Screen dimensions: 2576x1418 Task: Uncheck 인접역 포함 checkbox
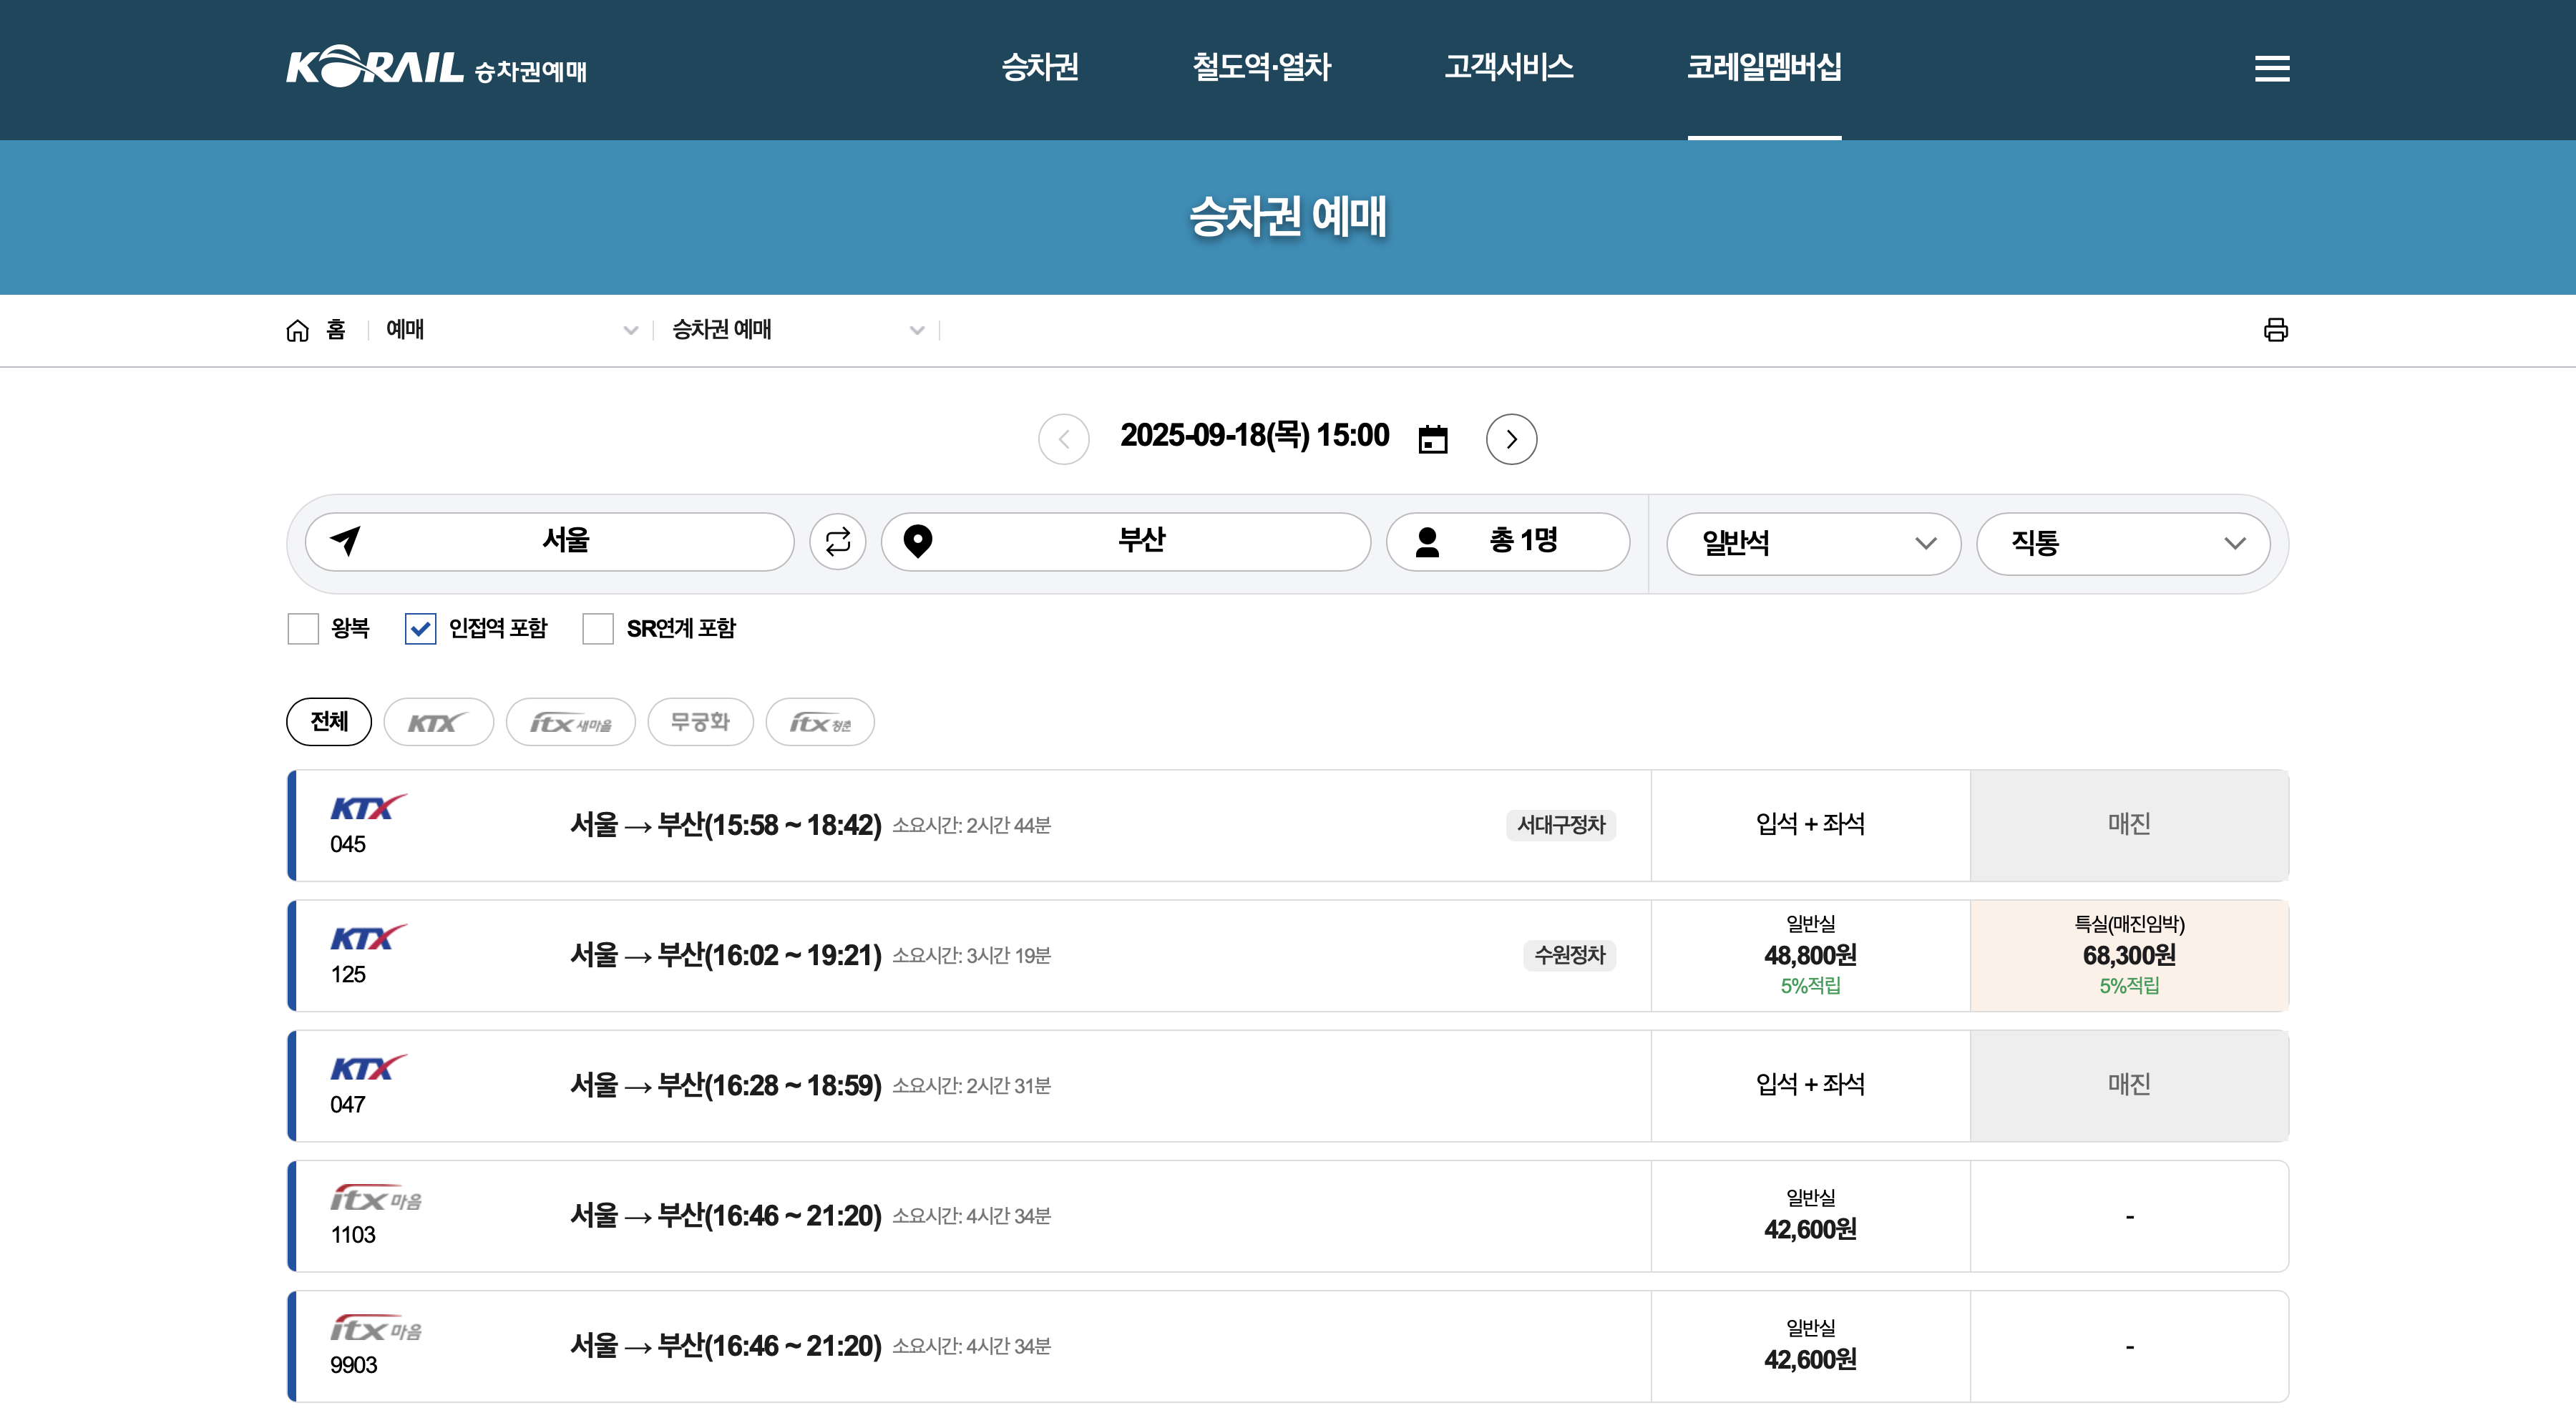[420, 629]
